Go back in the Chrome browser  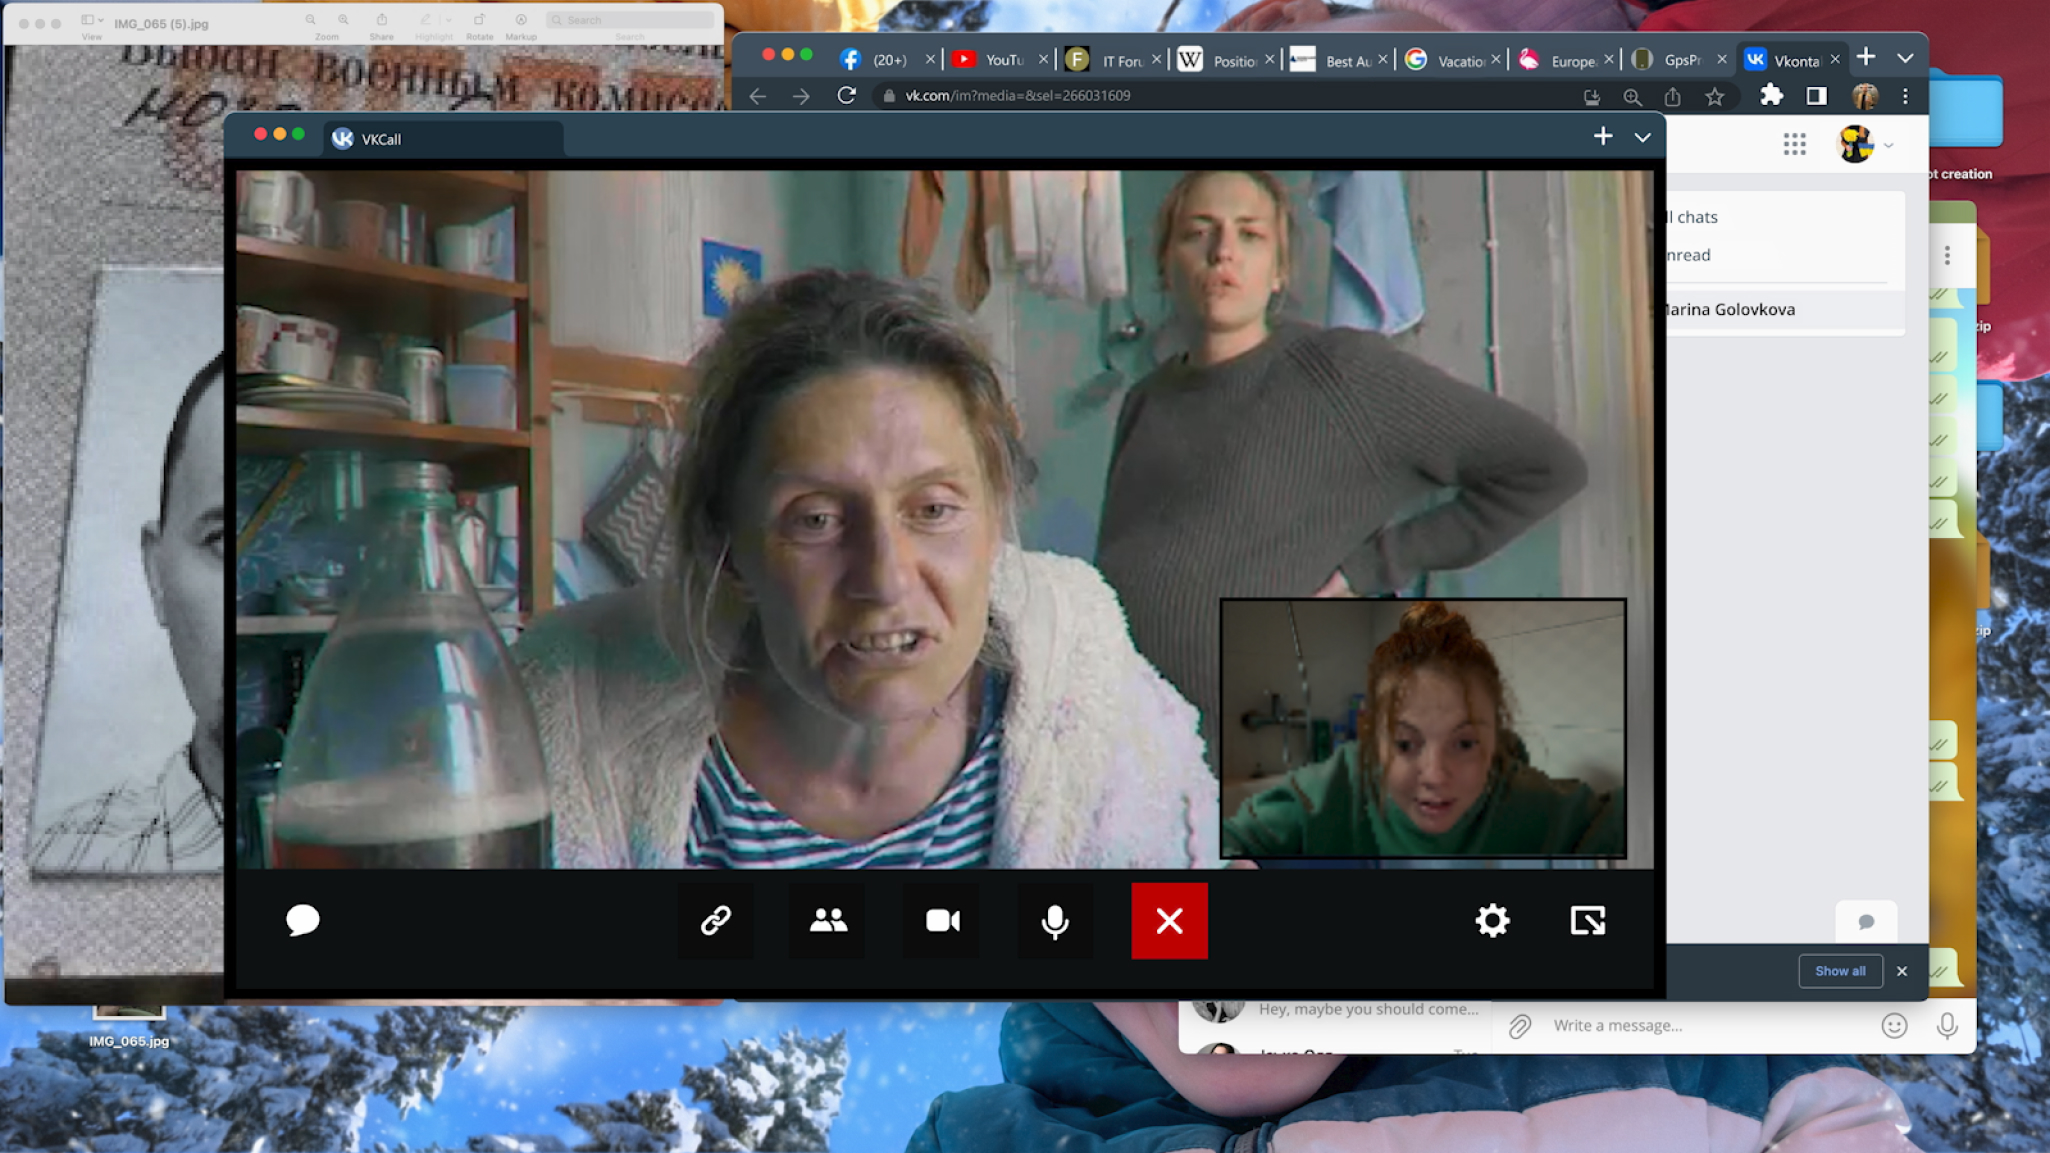click(x=758, y=96)
